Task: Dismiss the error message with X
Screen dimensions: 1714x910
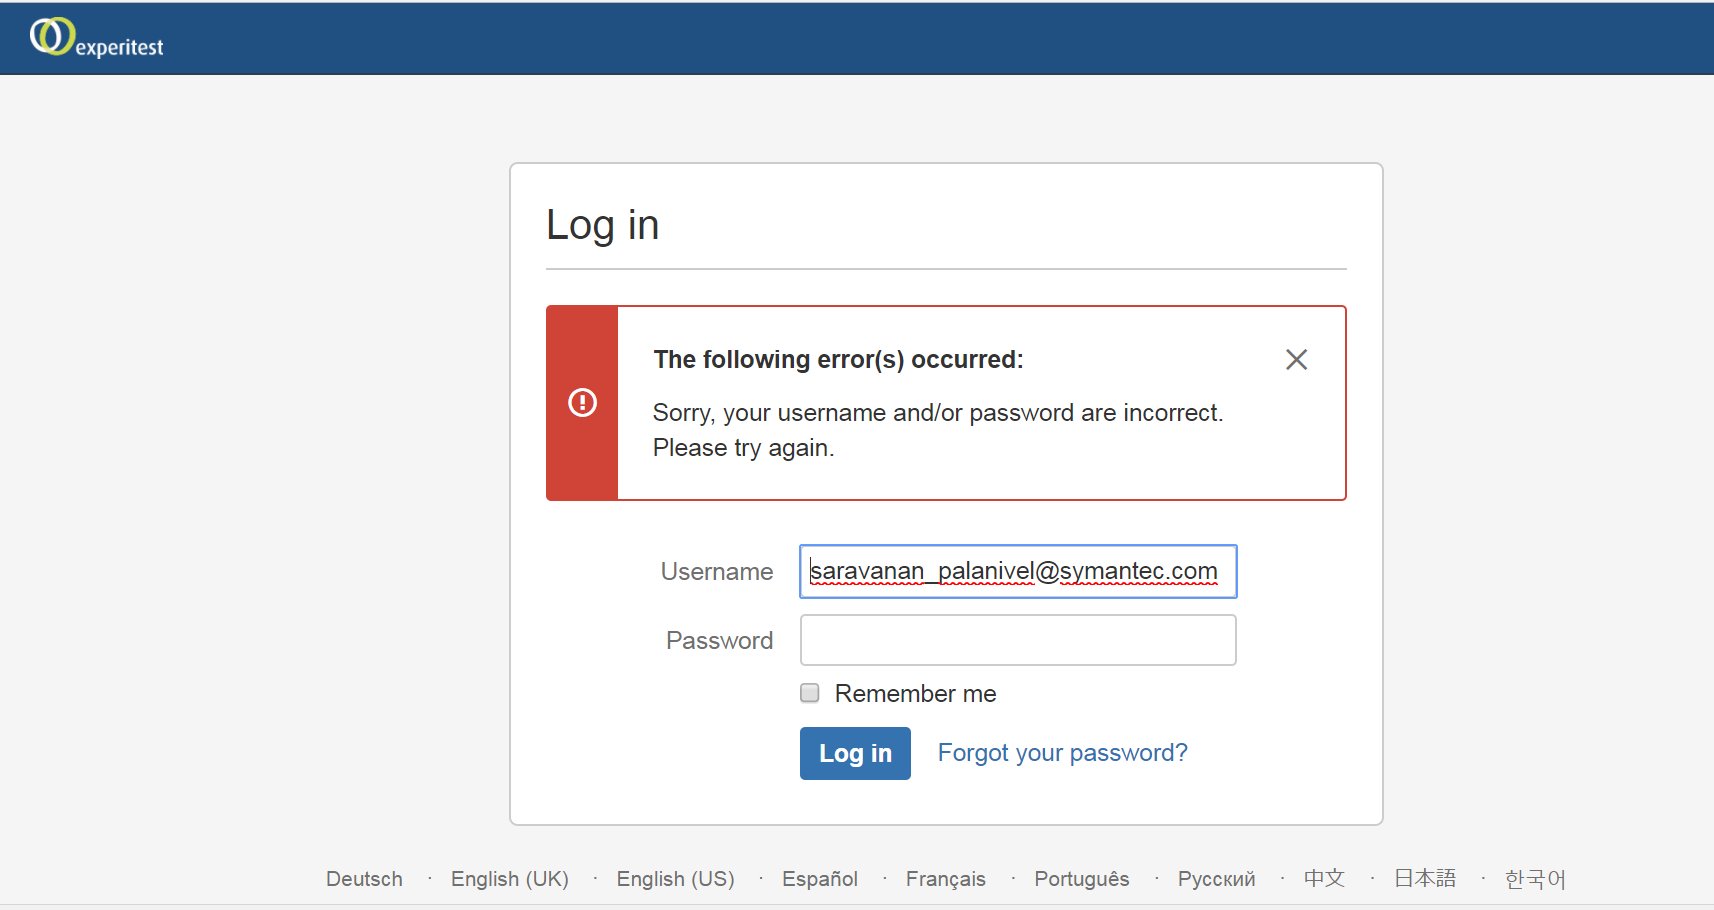Action: (1296, 360)
